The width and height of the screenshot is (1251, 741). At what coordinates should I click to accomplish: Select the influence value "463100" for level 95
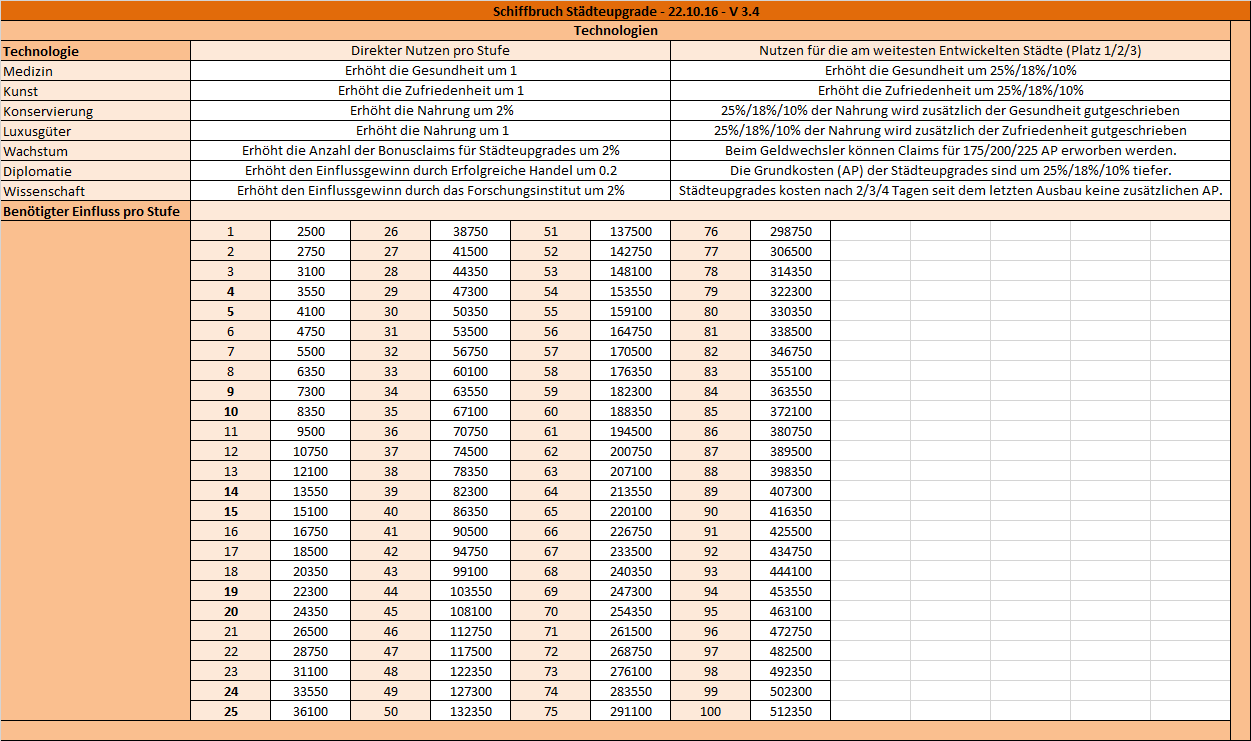coord(790,611)
